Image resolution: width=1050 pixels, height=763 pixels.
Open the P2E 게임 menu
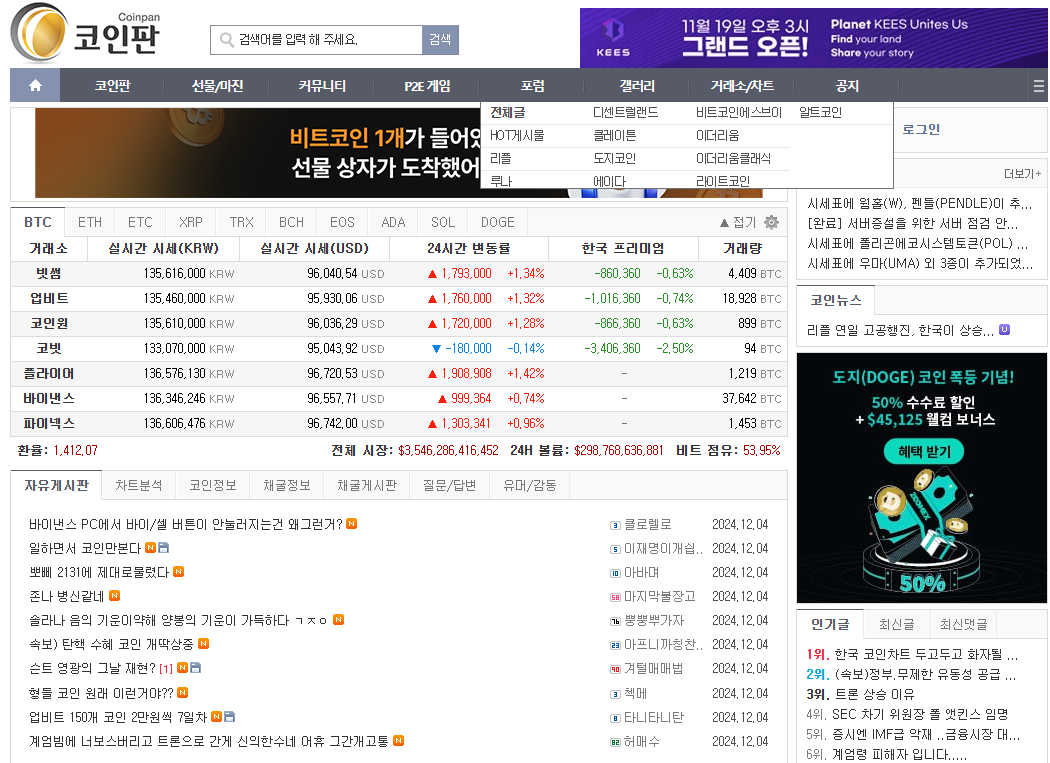point(427,86)
